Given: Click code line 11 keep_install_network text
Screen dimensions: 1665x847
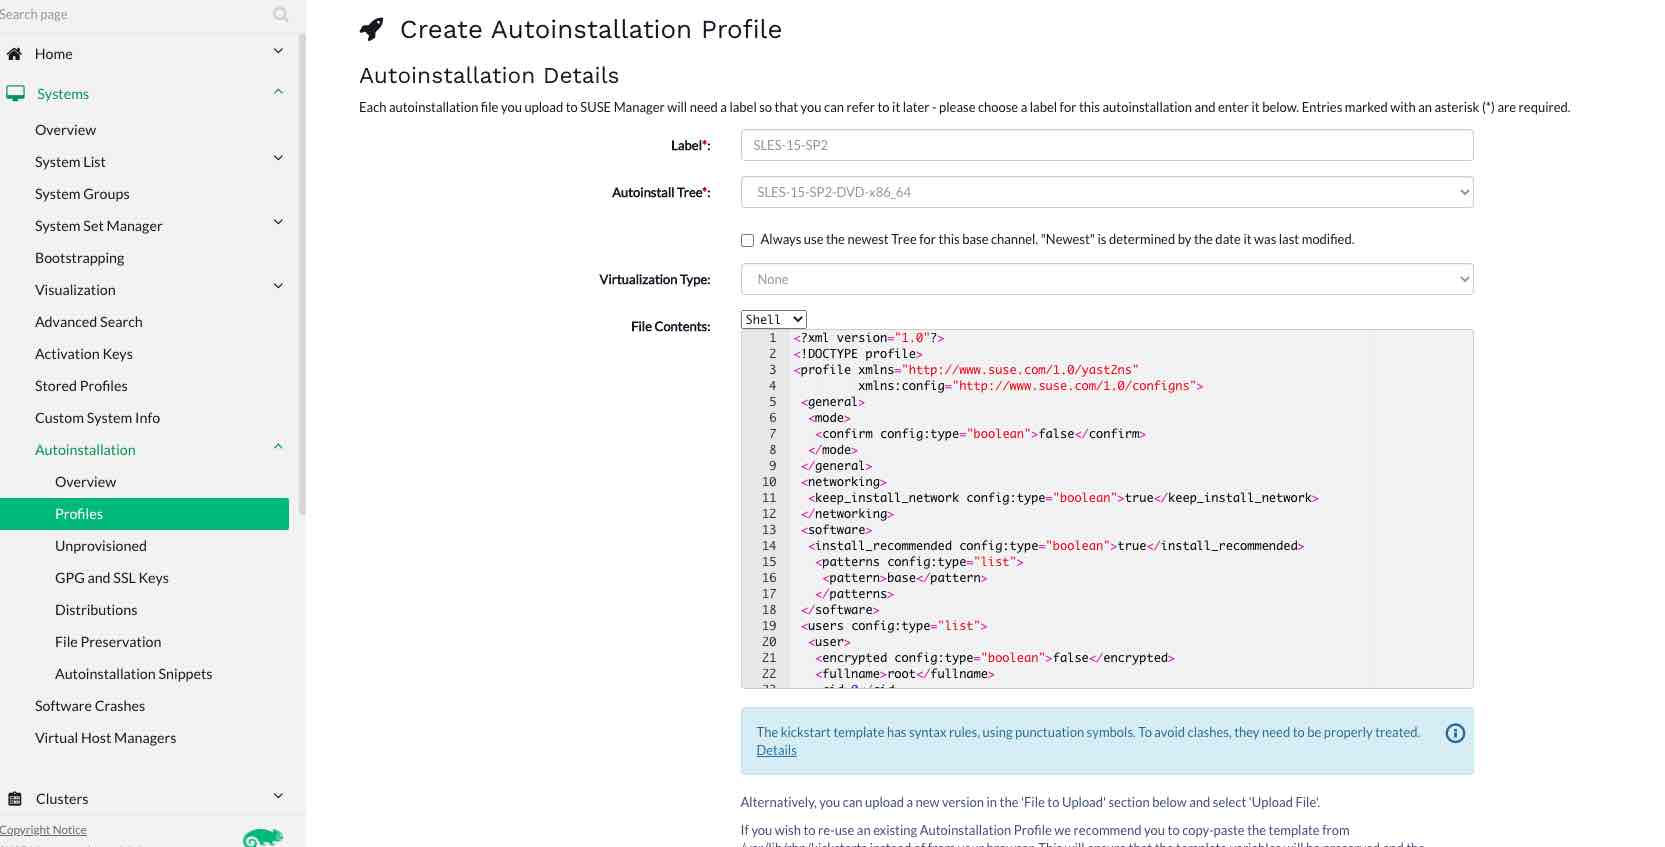Looking at the screenshot, I should pyautogui.click(x=1063, y=498).
